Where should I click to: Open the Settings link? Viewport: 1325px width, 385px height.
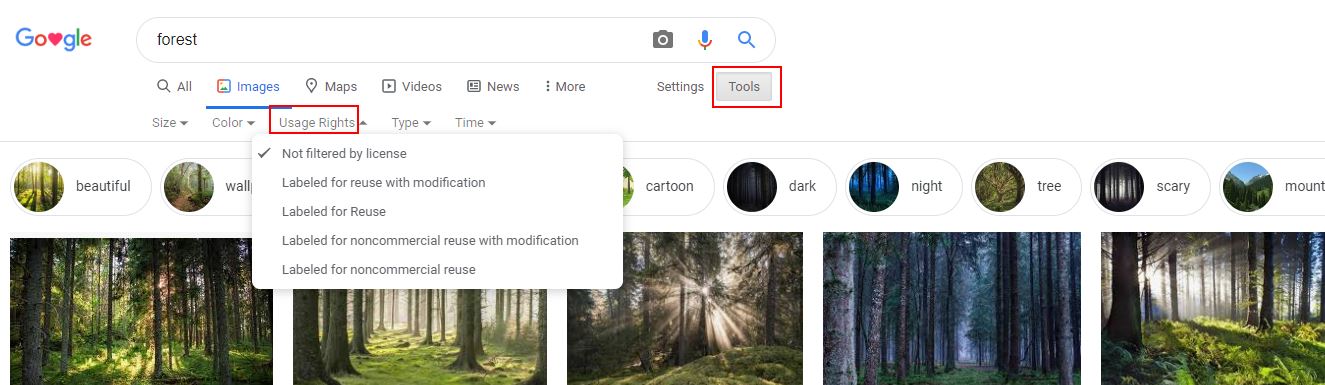pyautogui.click(x=680, y=87)
